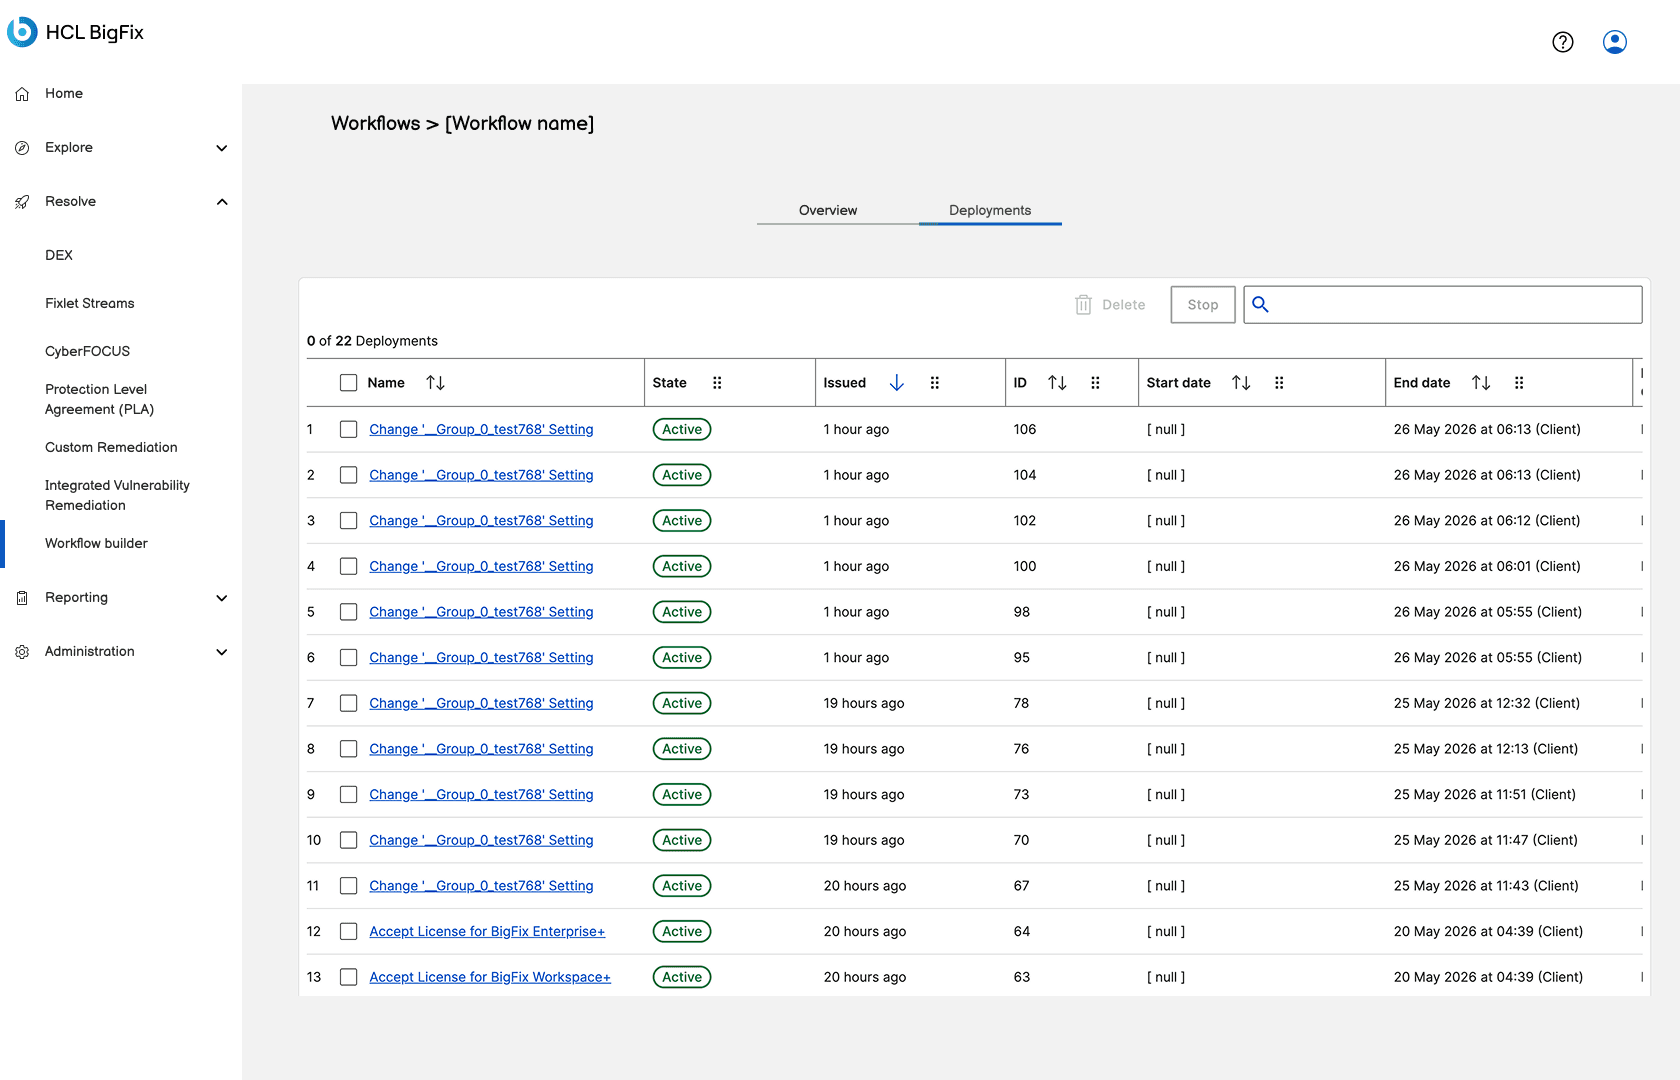Screen dimensions: 1680x1080
Task: Click the ID cell '67'
Action: point(1021,886)
